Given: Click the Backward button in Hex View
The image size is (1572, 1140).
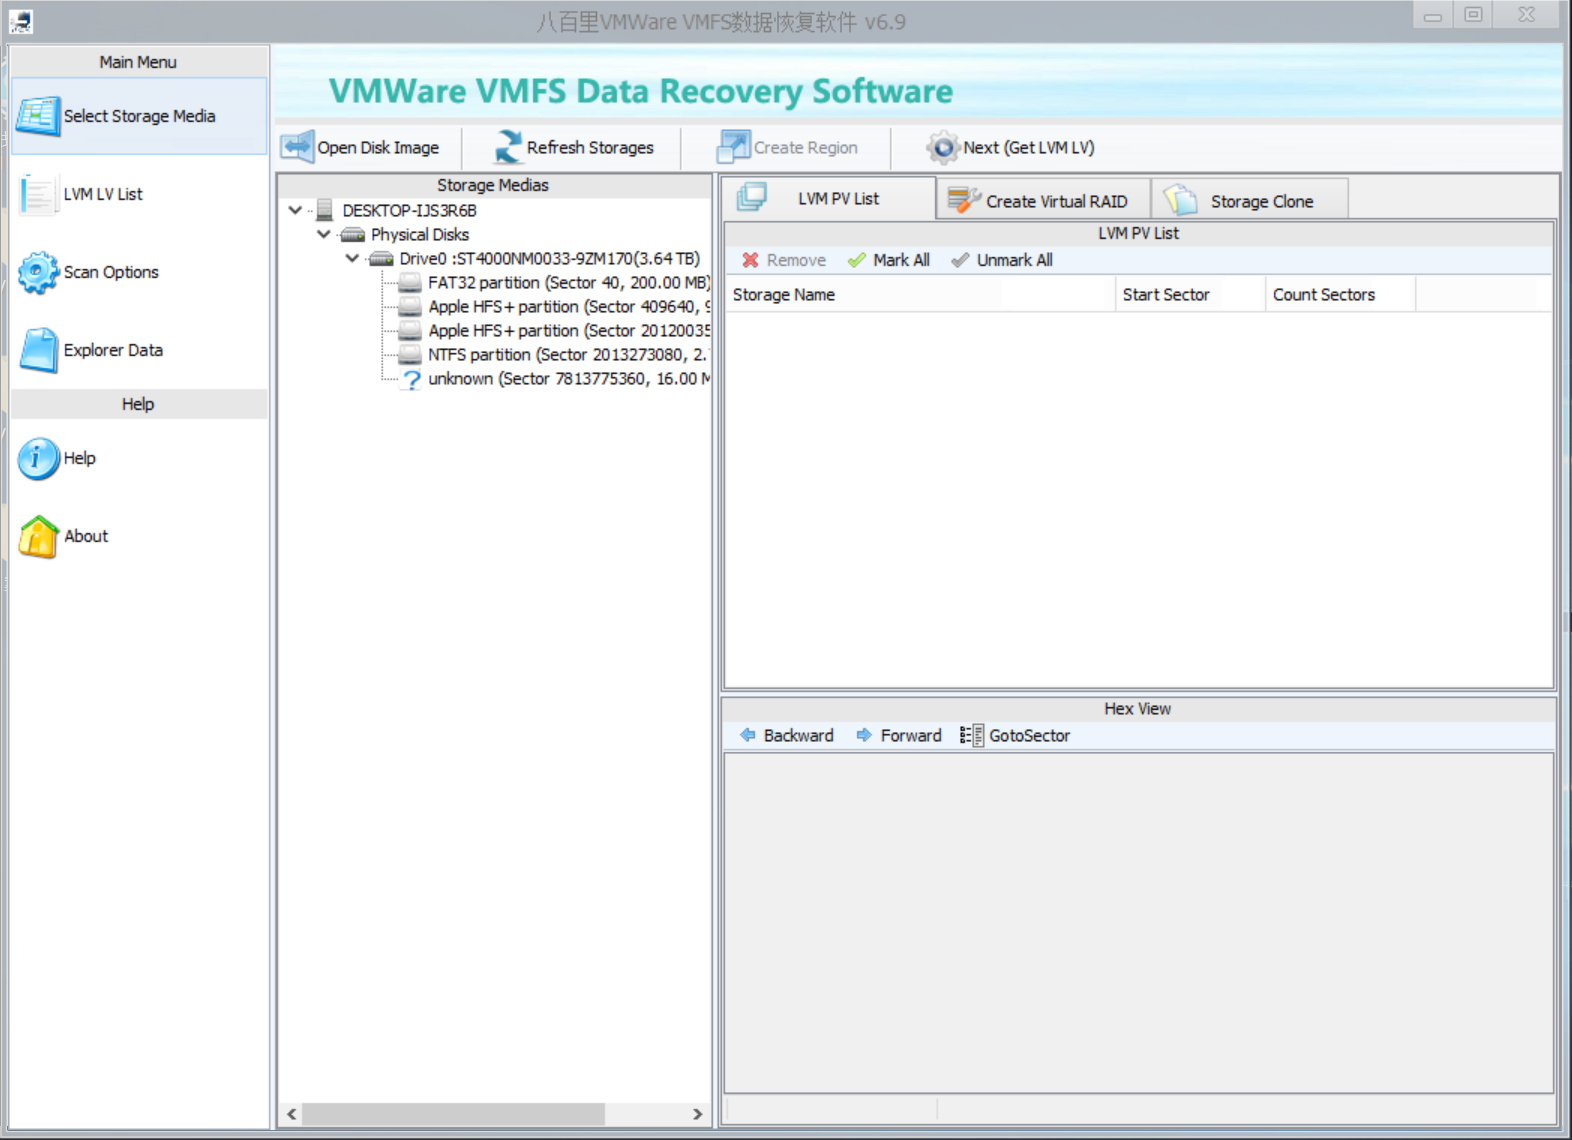Looking at the screenshot, I should (787, 735).
